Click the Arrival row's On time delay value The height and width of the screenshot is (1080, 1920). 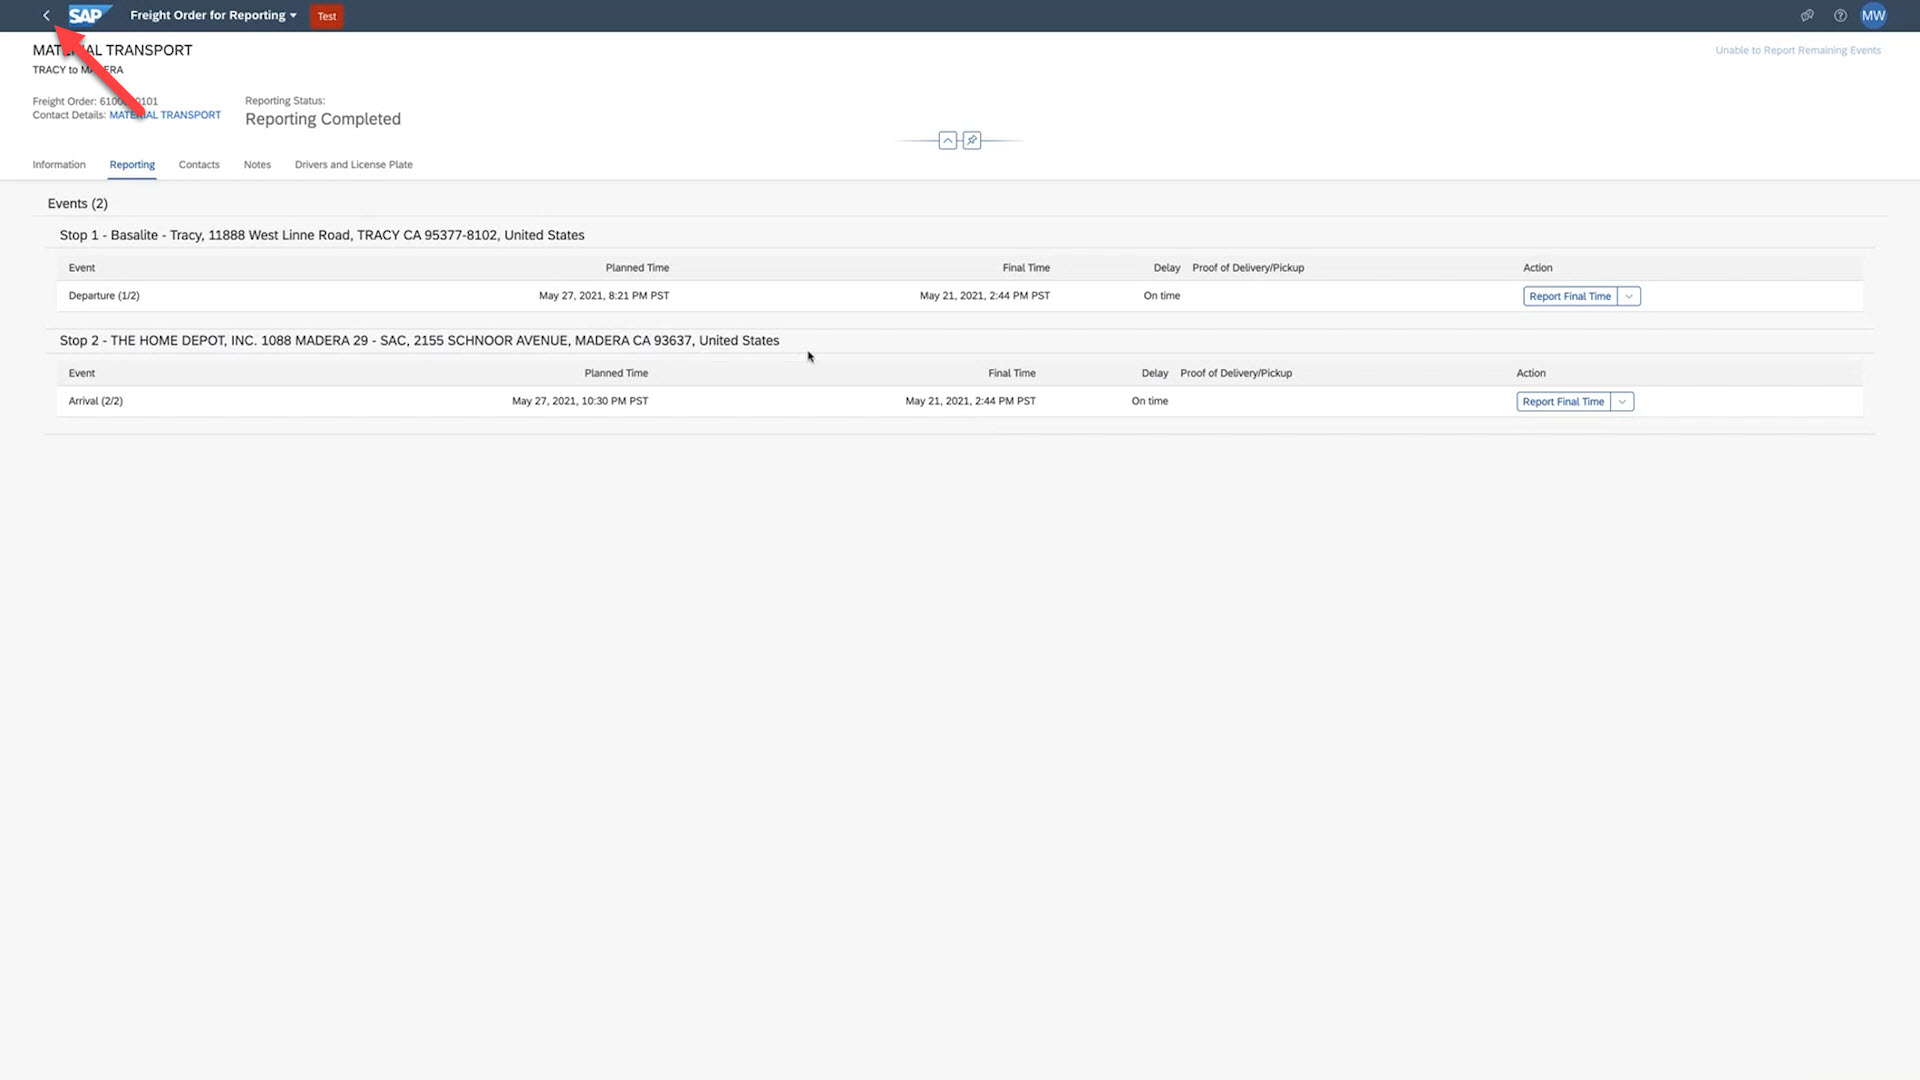click(x=1150, y=401)
